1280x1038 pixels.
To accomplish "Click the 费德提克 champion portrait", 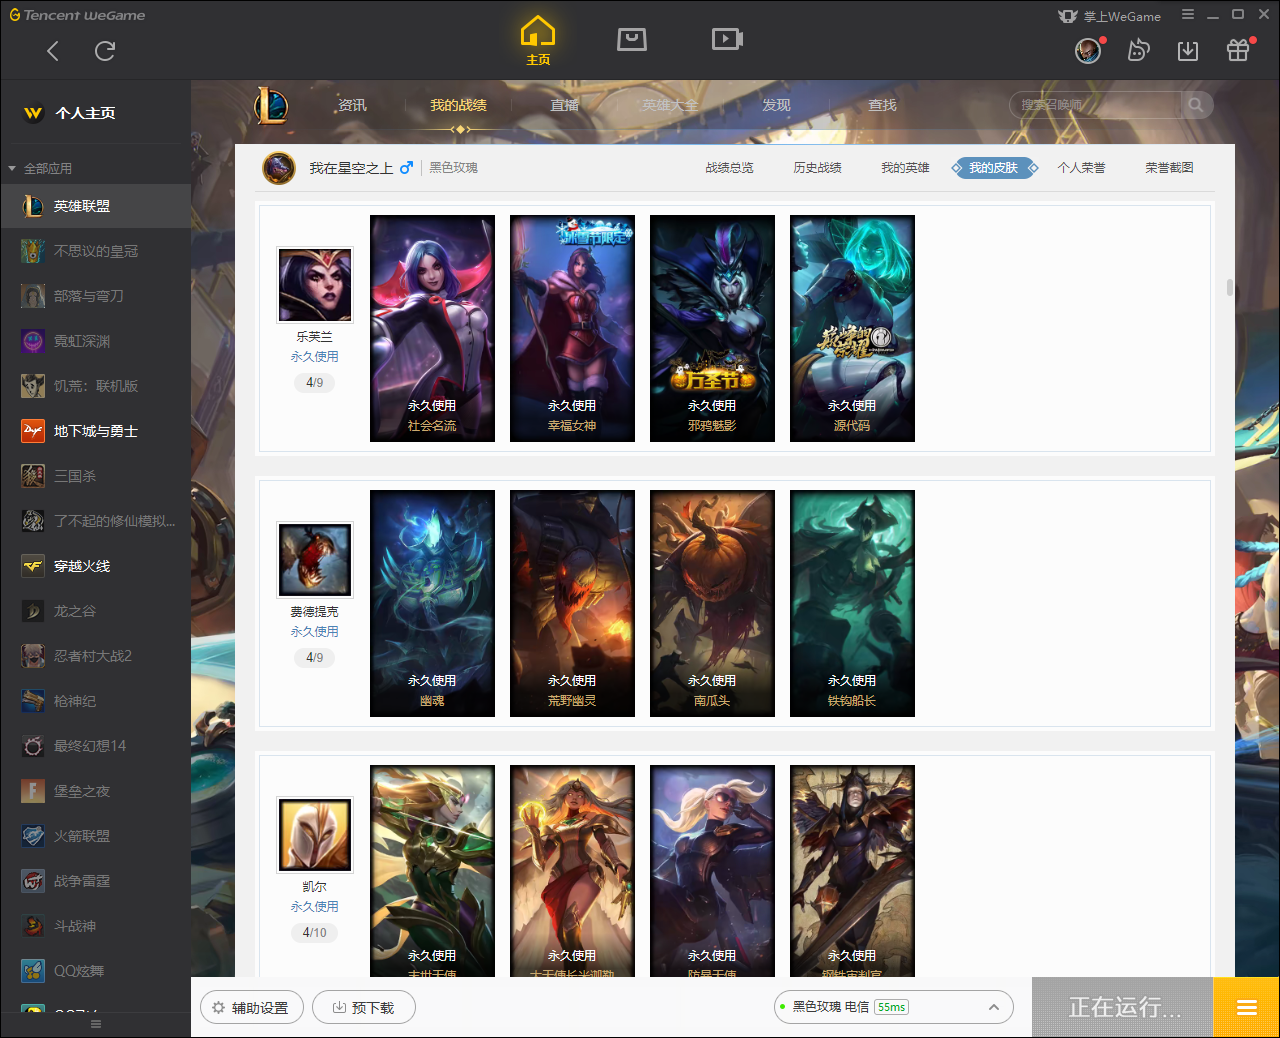I will (315, 560).
